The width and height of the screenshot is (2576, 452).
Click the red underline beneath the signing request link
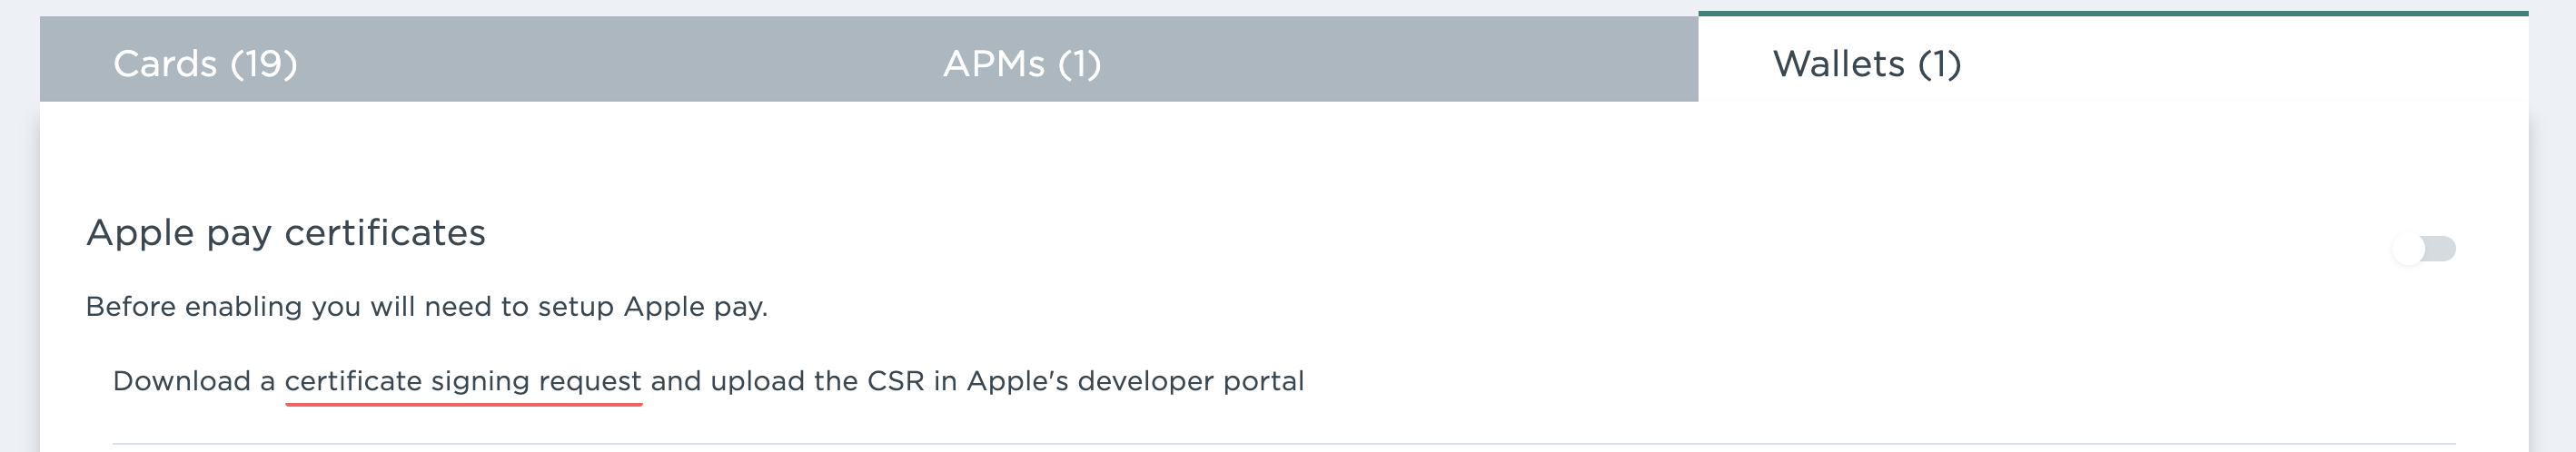[463, 404]
